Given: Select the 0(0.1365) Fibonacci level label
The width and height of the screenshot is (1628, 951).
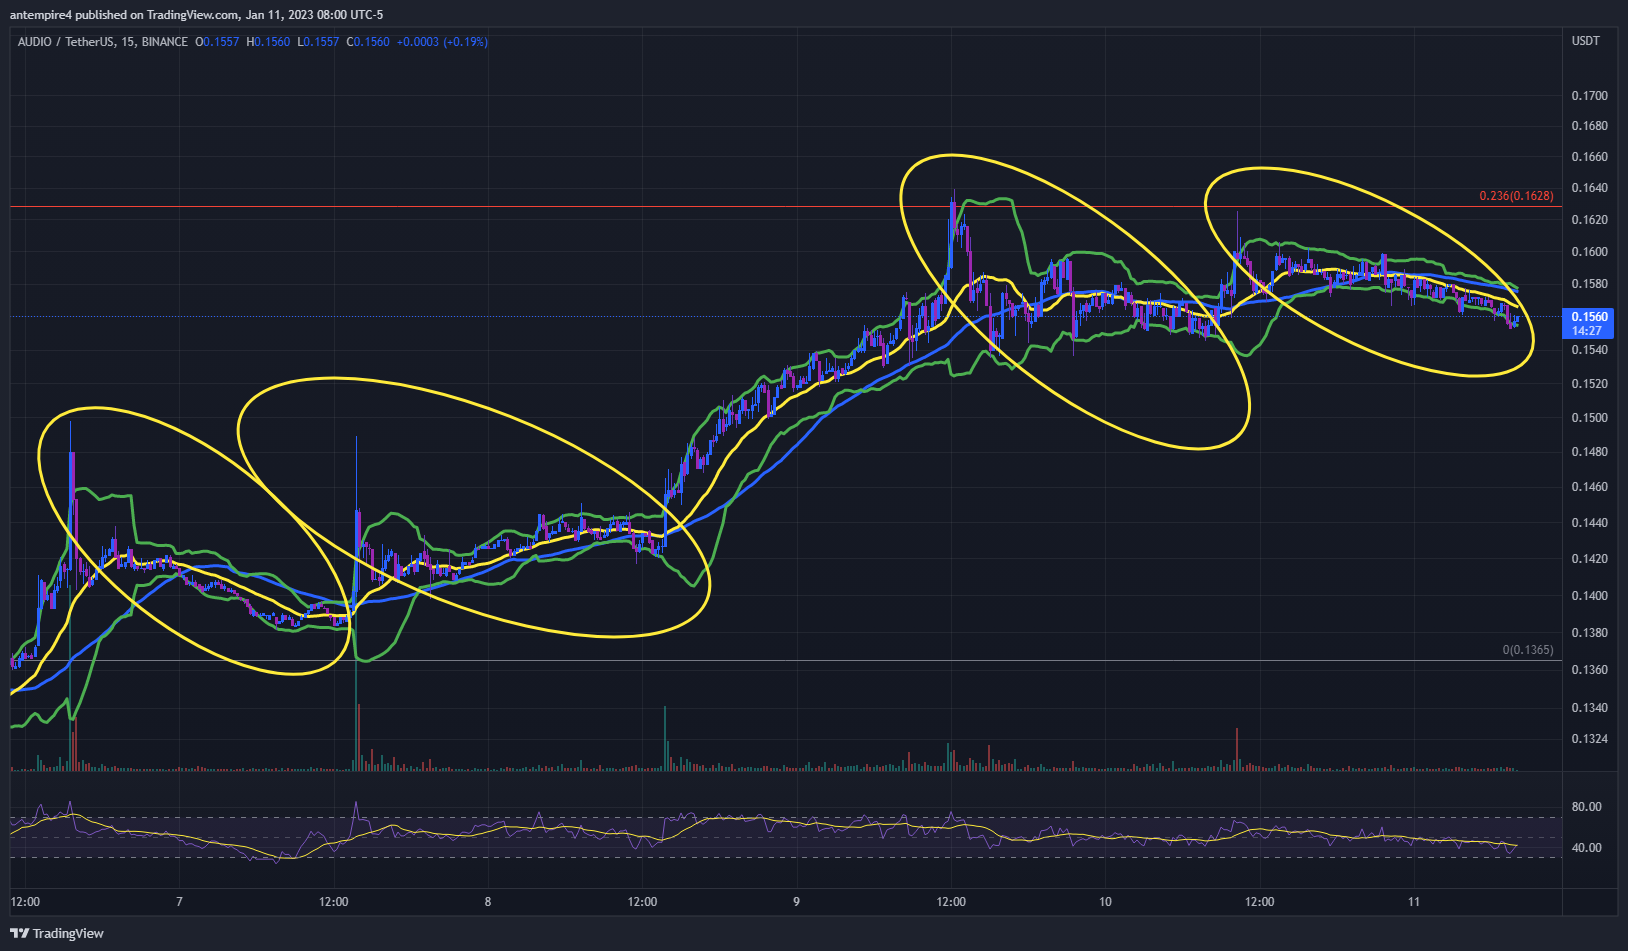Looking at the screenshot, I should tap(1528, 650).
